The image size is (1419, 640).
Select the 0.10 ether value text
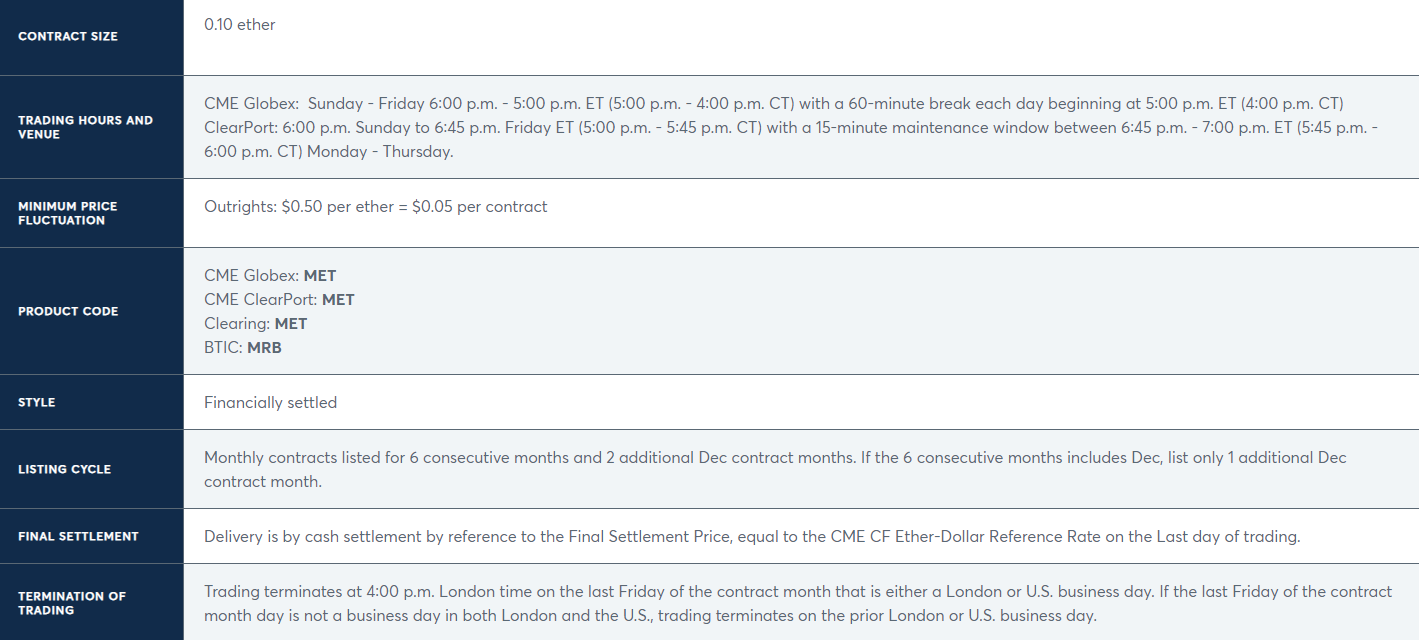point(240,25)
